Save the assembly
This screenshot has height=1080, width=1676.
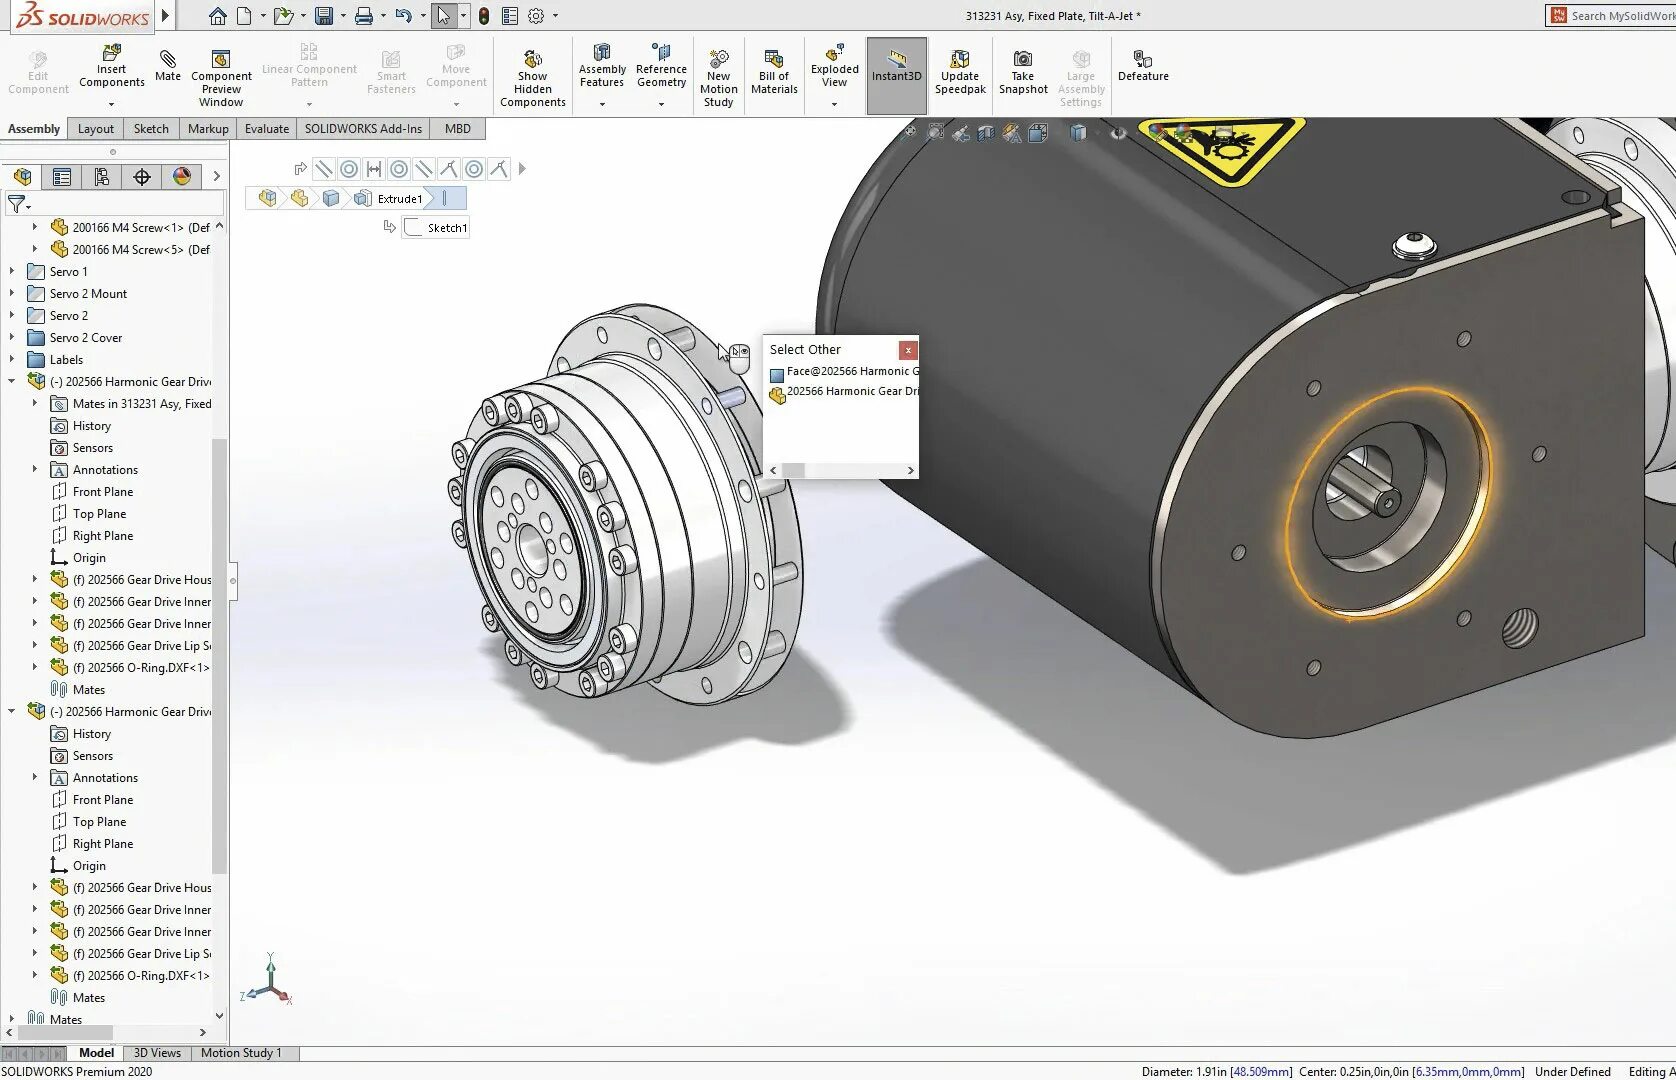coord(324,16)
